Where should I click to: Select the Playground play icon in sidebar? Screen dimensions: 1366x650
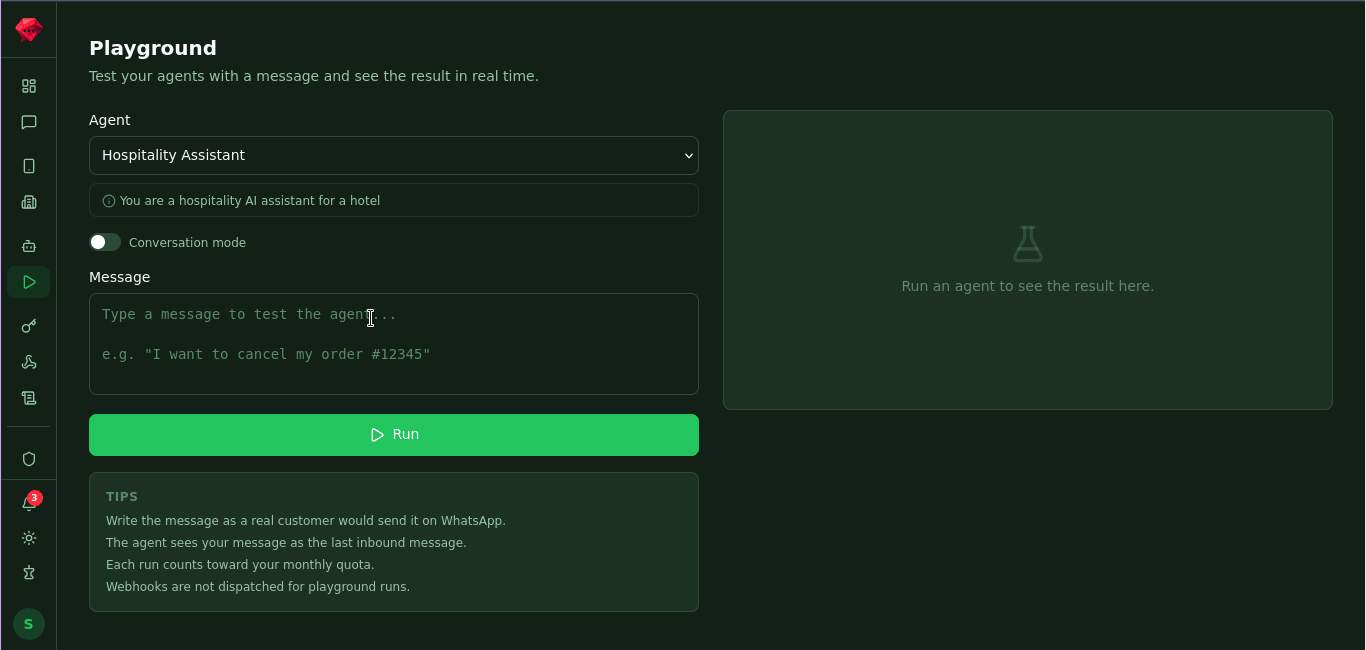tap(29, 282)
